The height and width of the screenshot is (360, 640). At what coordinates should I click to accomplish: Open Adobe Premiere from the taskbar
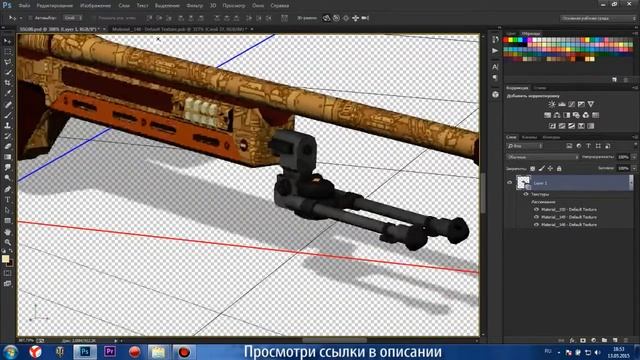110,352
